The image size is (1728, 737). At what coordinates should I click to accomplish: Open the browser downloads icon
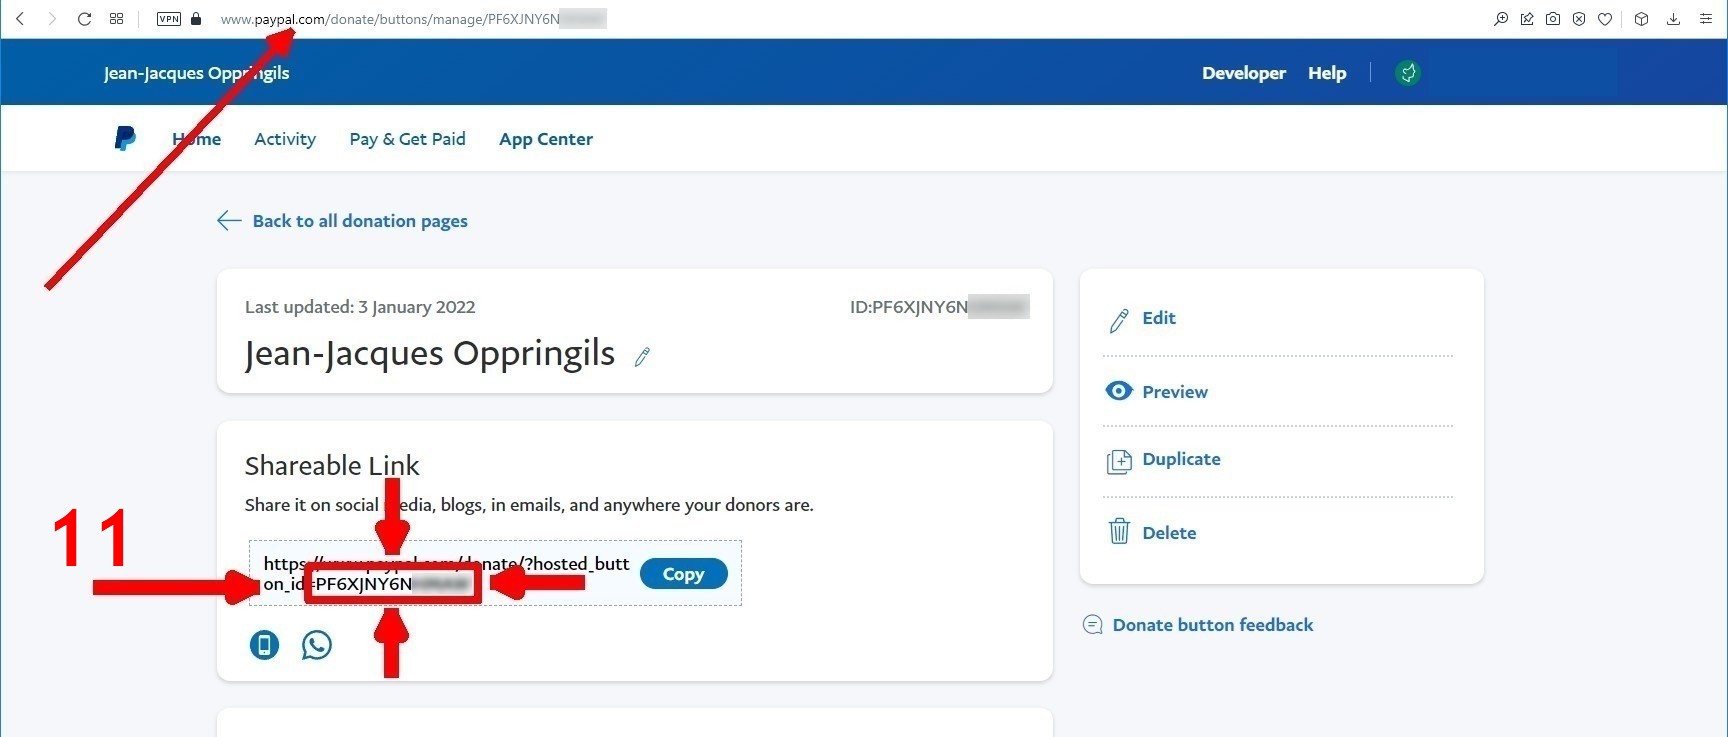pos(1673,19)
